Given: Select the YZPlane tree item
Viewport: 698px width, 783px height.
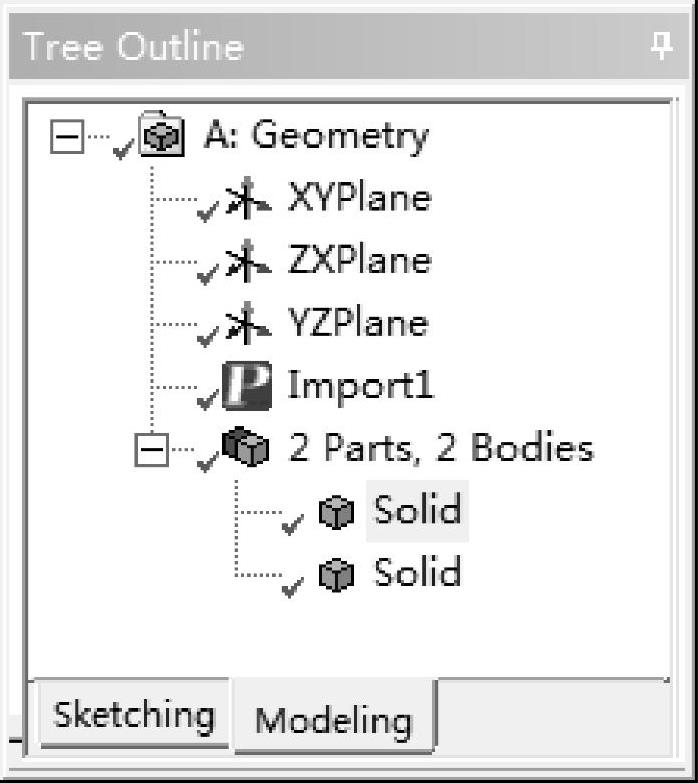Looking at the screenshot, I should pos(357,323).
